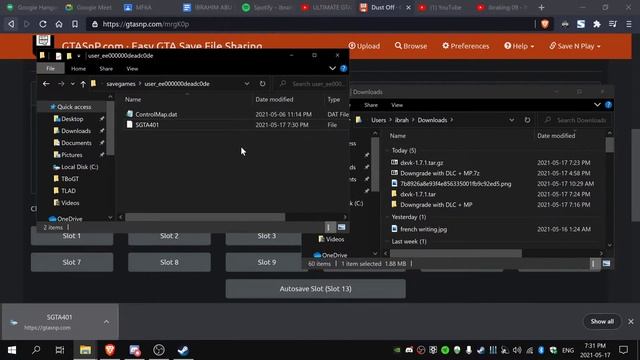
Task: Navigate back in savegames Explorer
Action: pyautogui.click(x=46, y=84)
